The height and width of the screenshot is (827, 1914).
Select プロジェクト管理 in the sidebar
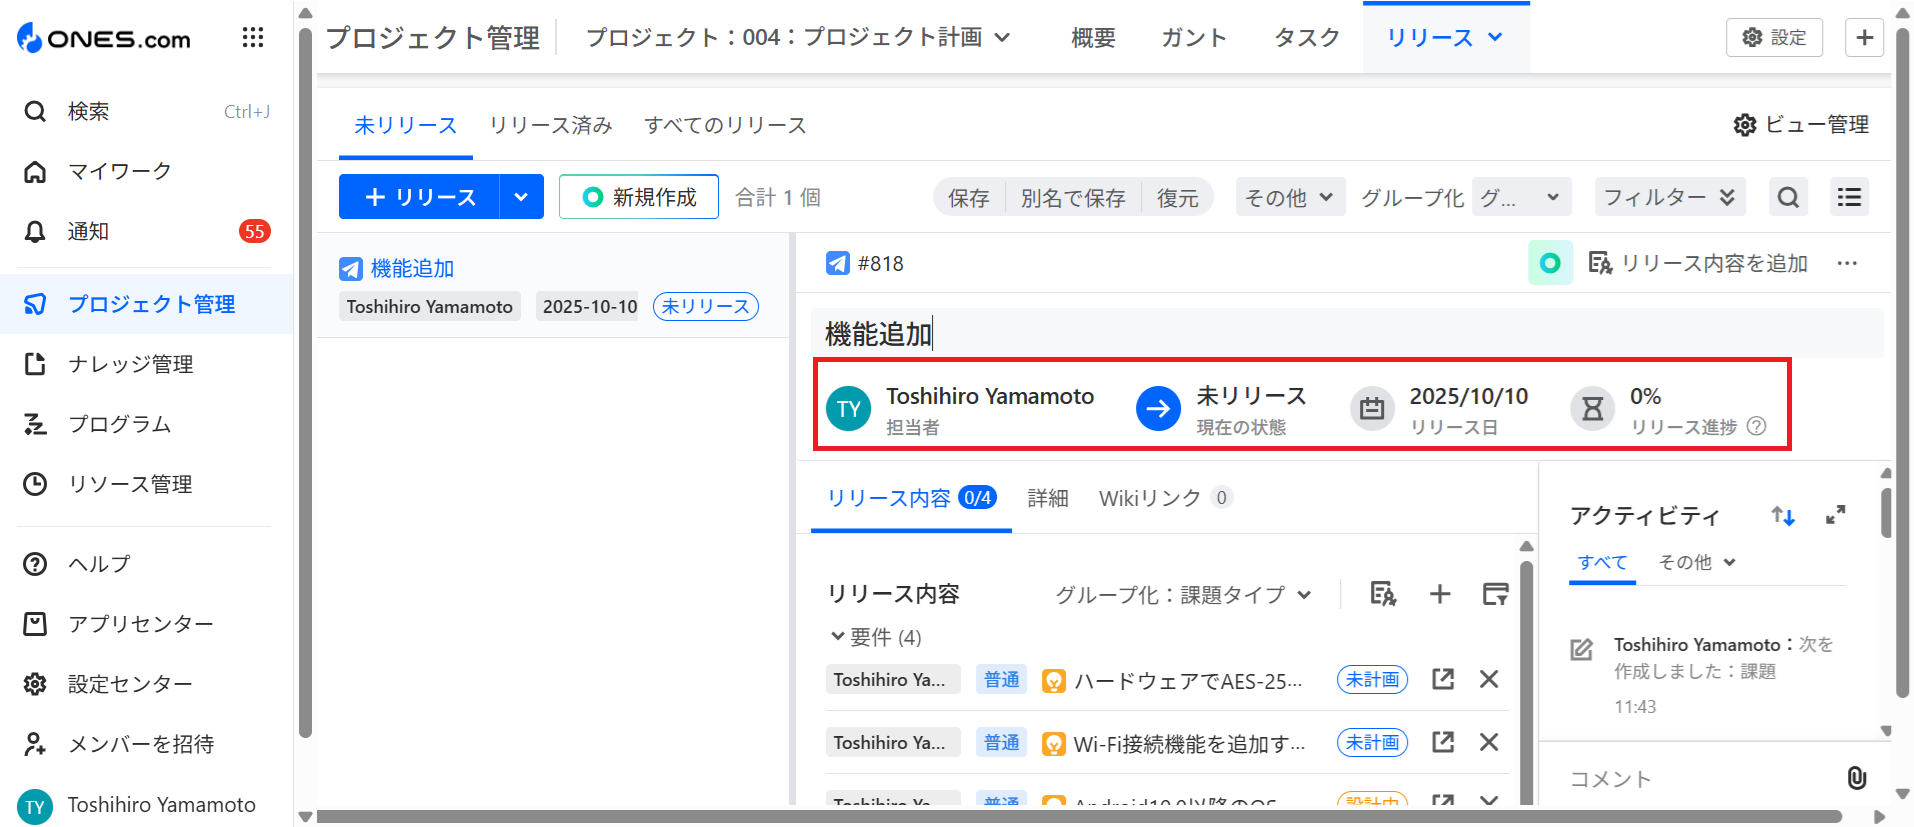click(146, 304)
